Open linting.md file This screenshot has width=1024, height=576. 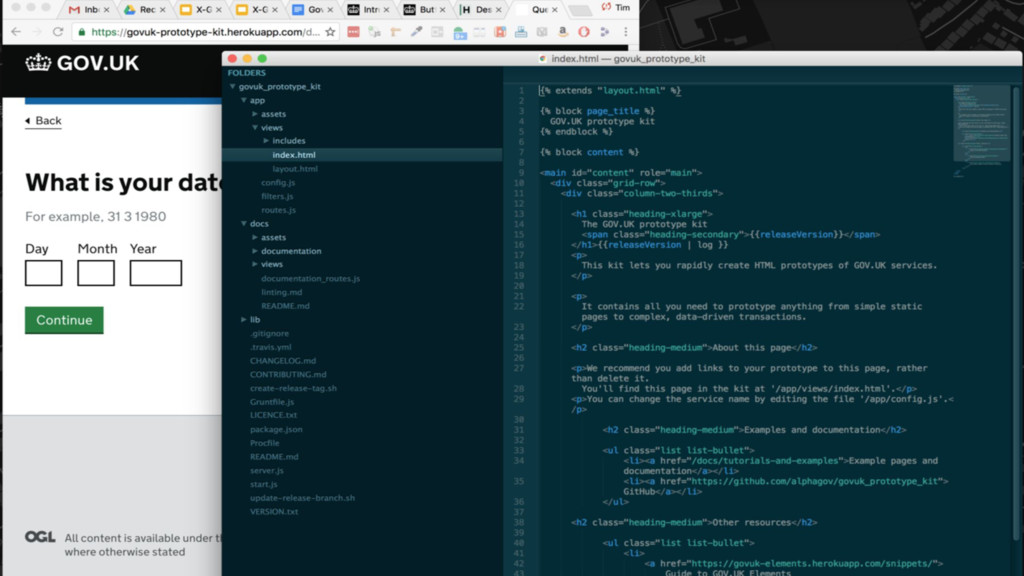[281, 292]
